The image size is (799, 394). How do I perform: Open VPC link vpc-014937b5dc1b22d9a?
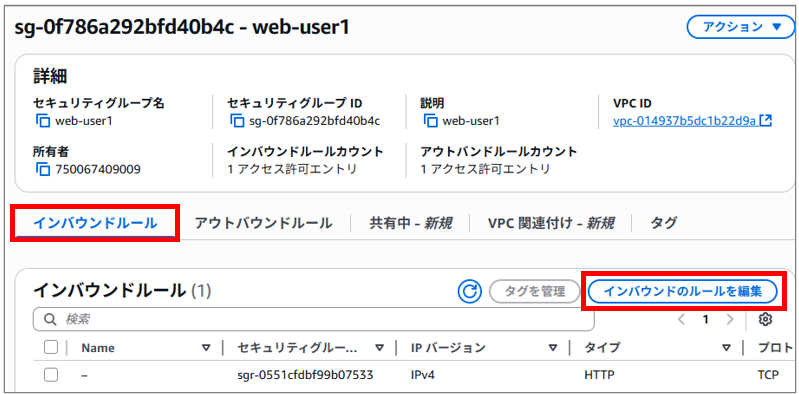pyautogui.click(x=684, y=121)
